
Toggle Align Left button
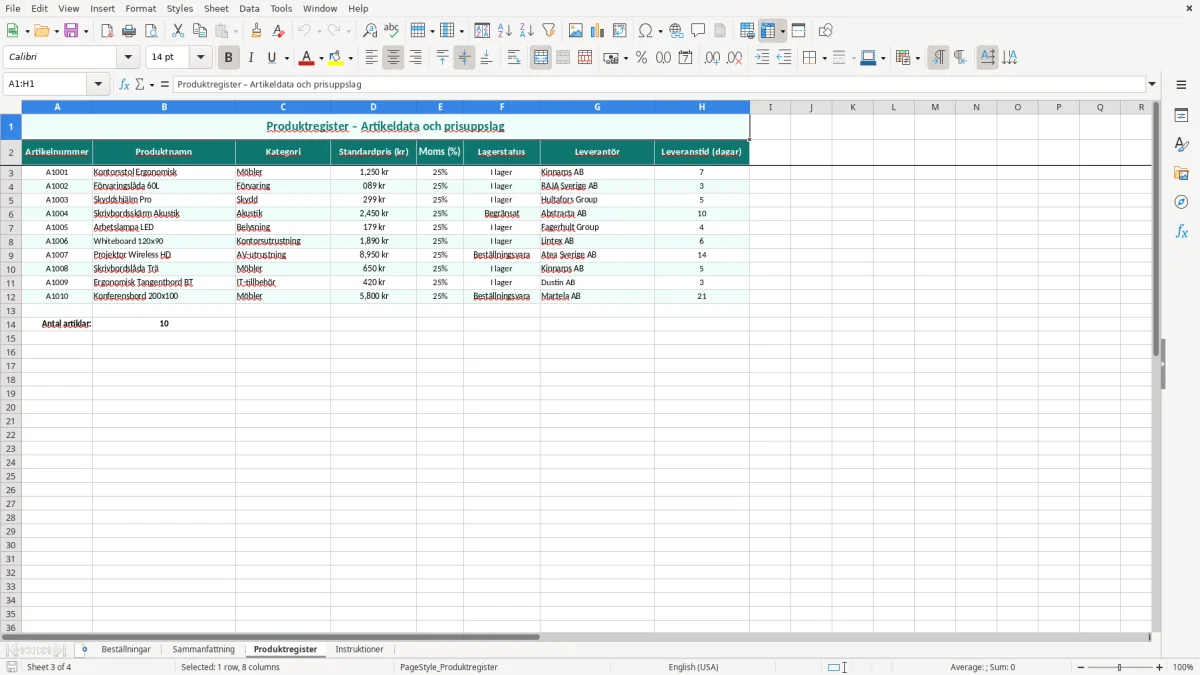coord(371,58)
